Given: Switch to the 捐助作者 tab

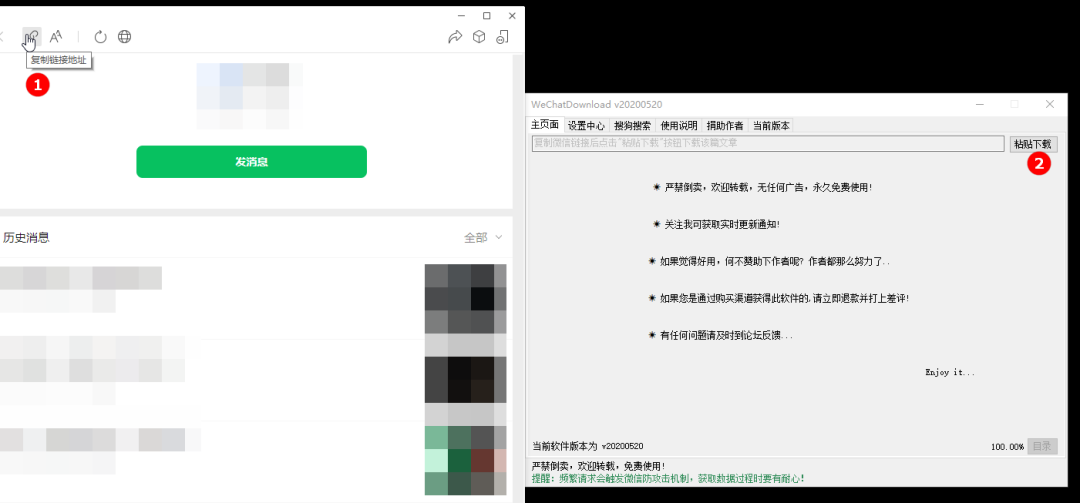Looking at the screenshot, I should [x=725, y=126].
